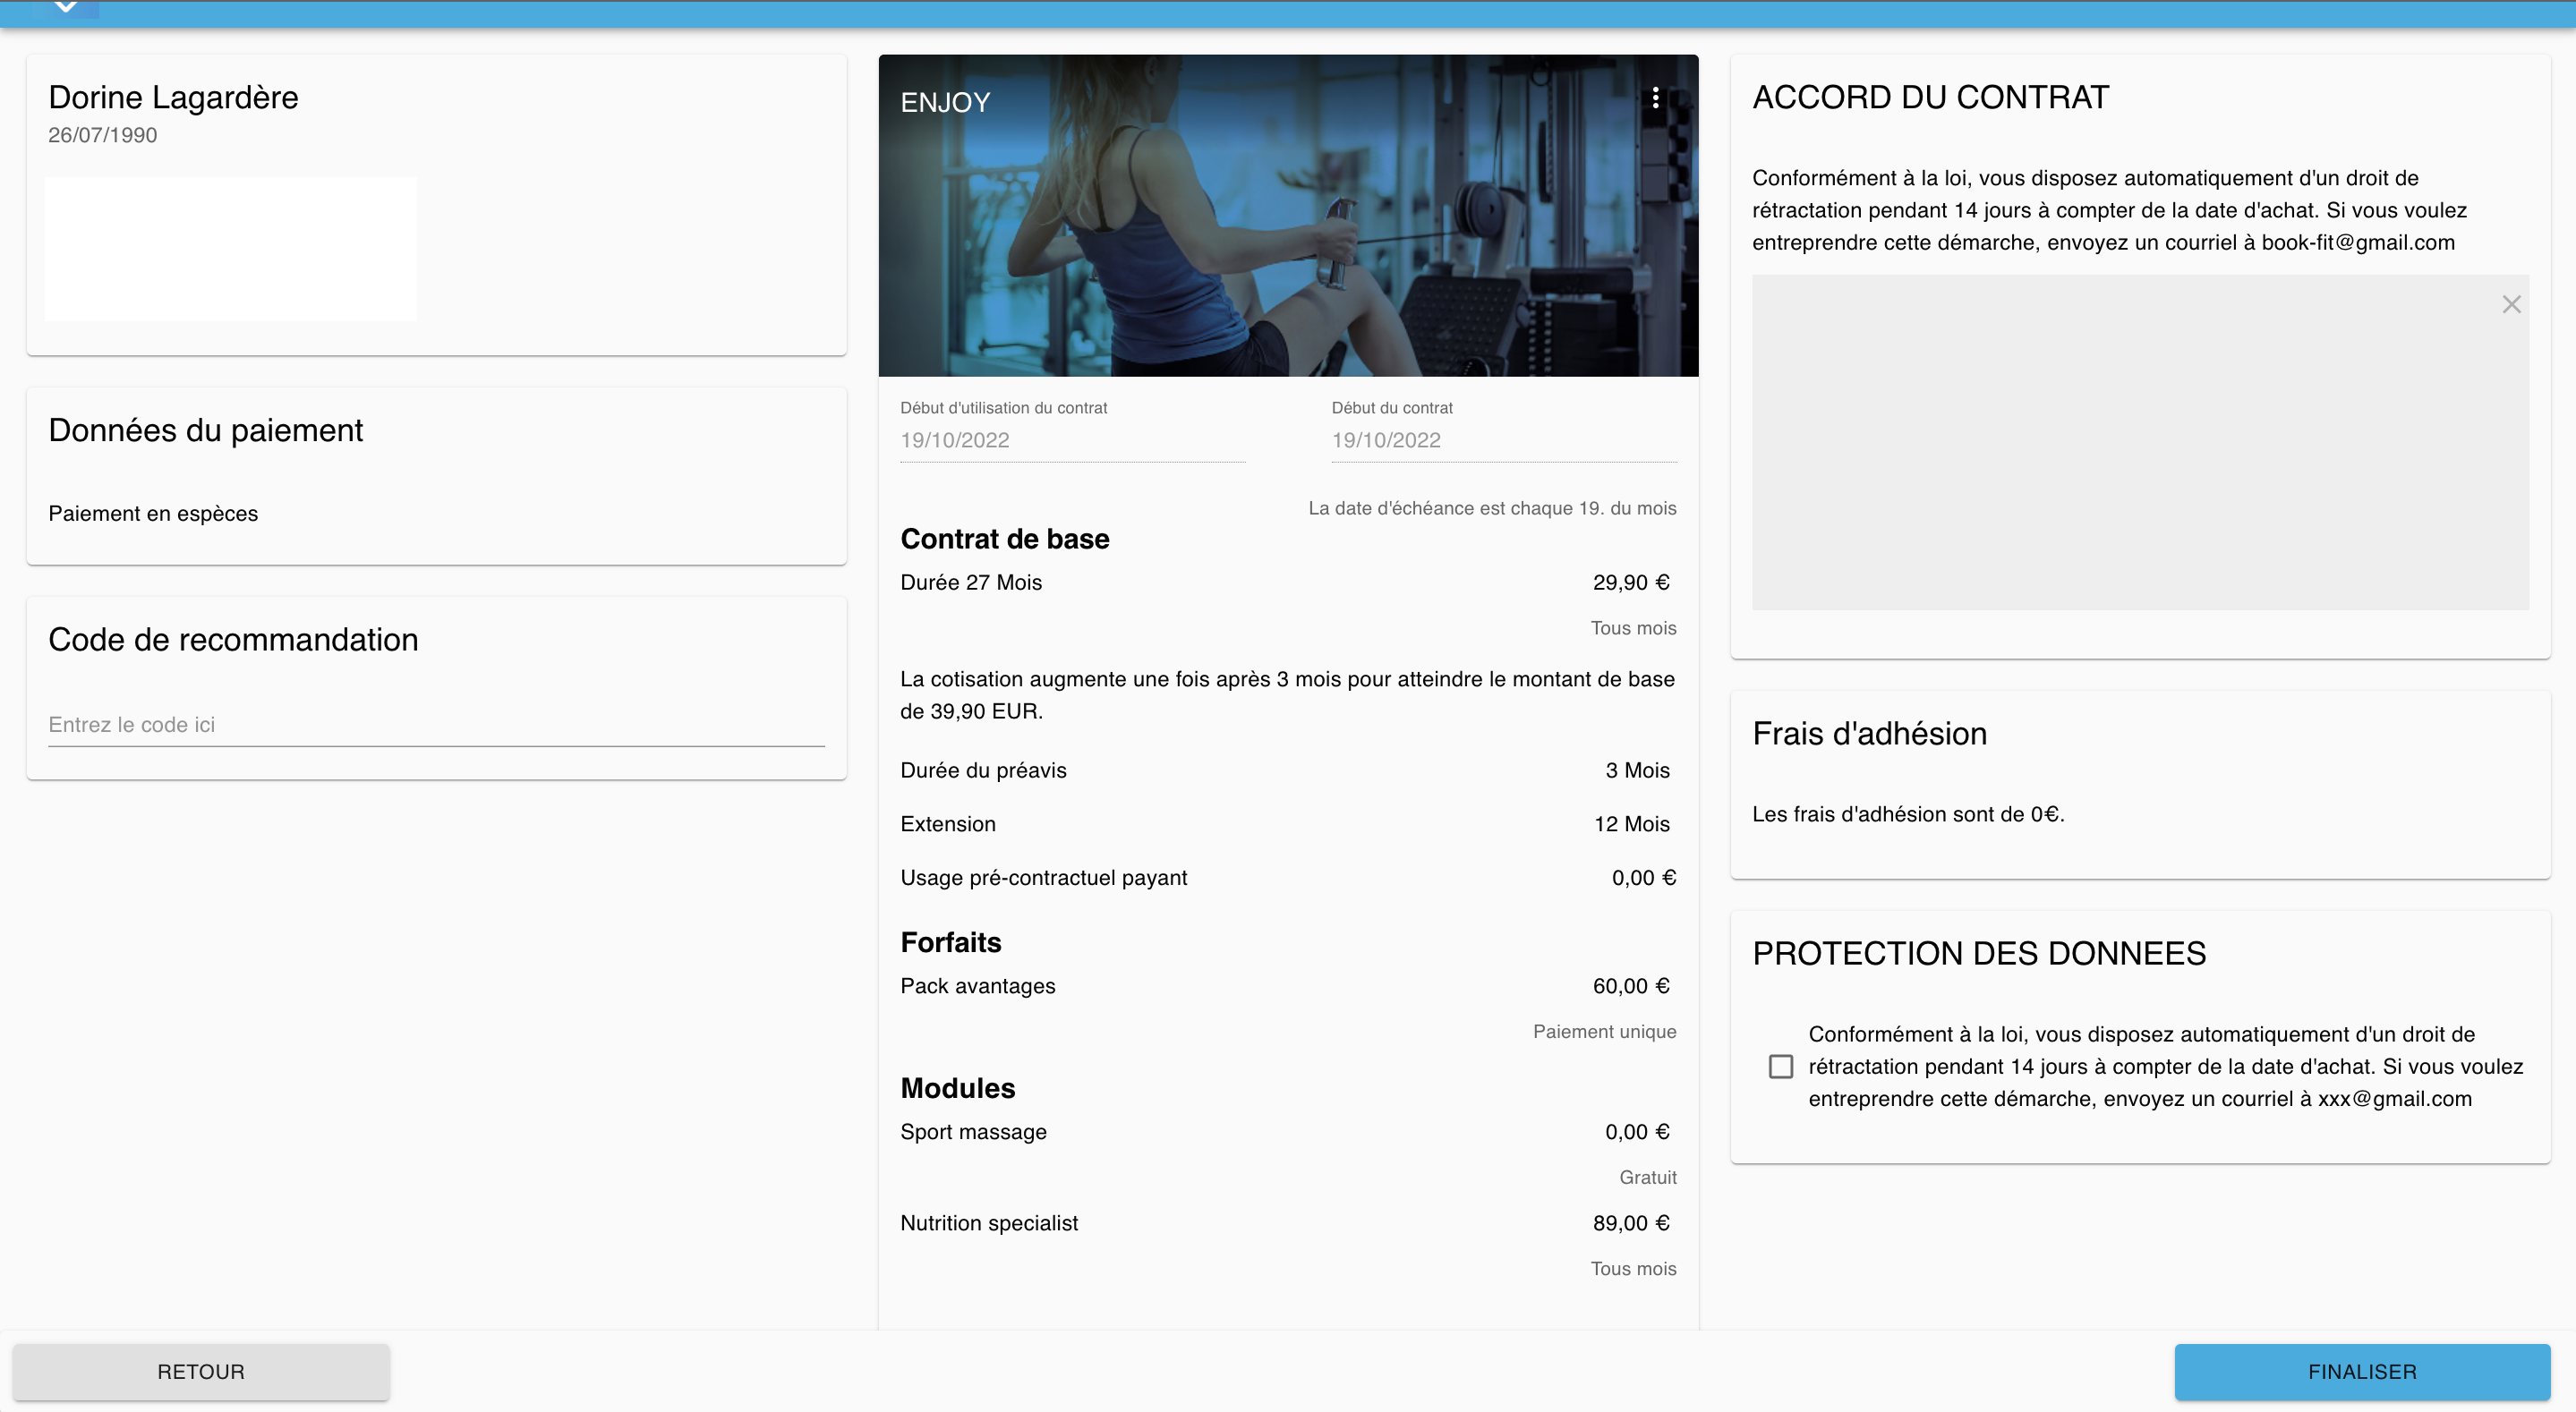
Task: Click the cotisation increase notice paragraph
Action: (x=1287, y=695)
